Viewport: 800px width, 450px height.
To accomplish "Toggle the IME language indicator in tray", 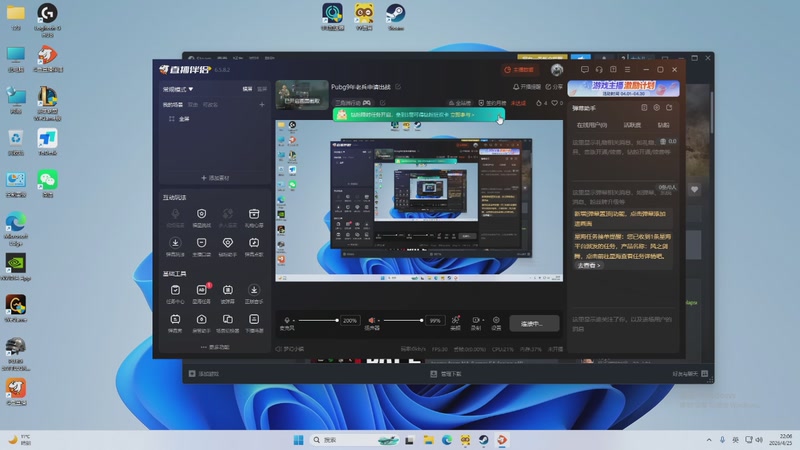I will coord(735,440).
